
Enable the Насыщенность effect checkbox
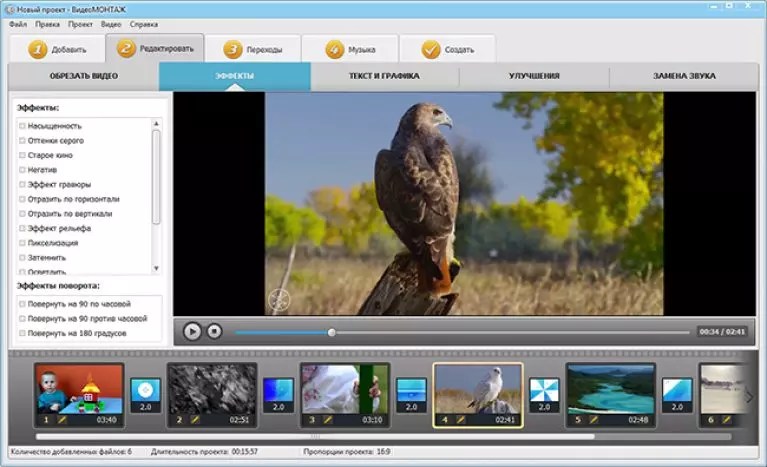[x=22, y=126]
